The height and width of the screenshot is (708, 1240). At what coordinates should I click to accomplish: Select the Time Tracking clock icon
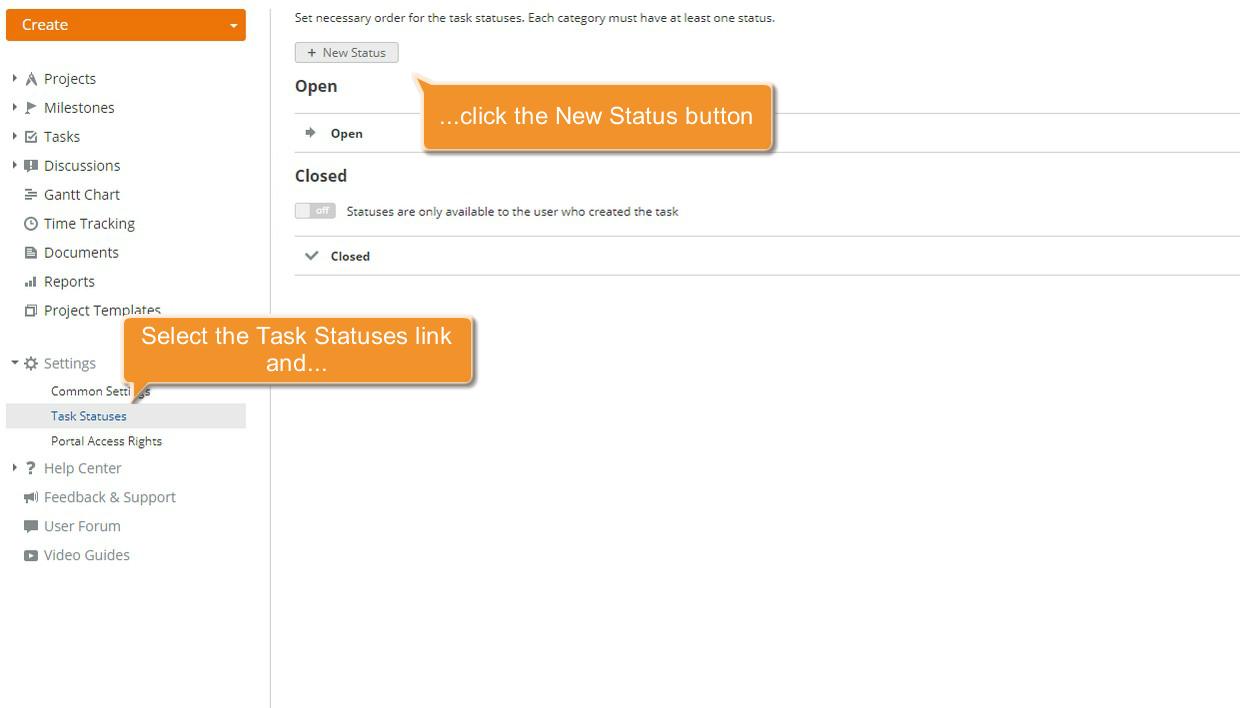[x=30, y=223]
